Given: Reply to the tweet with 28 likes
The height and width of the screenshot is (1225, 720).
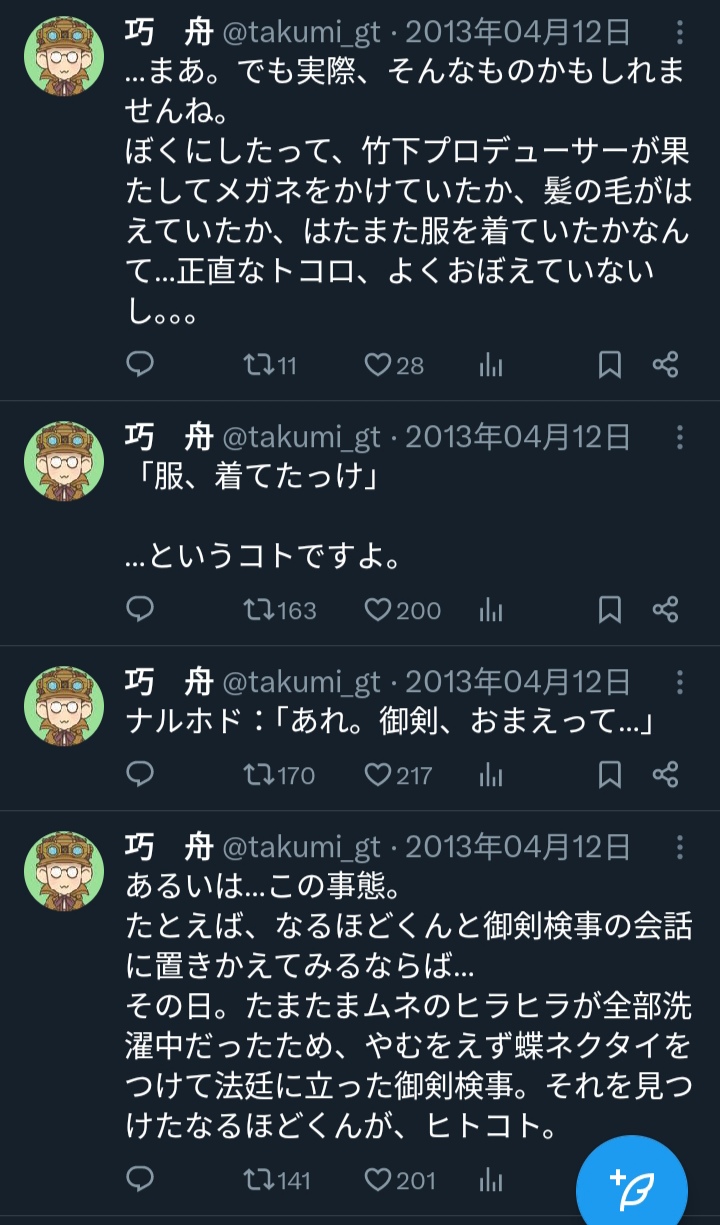Looking at the screenshot, I should (140, 365).
